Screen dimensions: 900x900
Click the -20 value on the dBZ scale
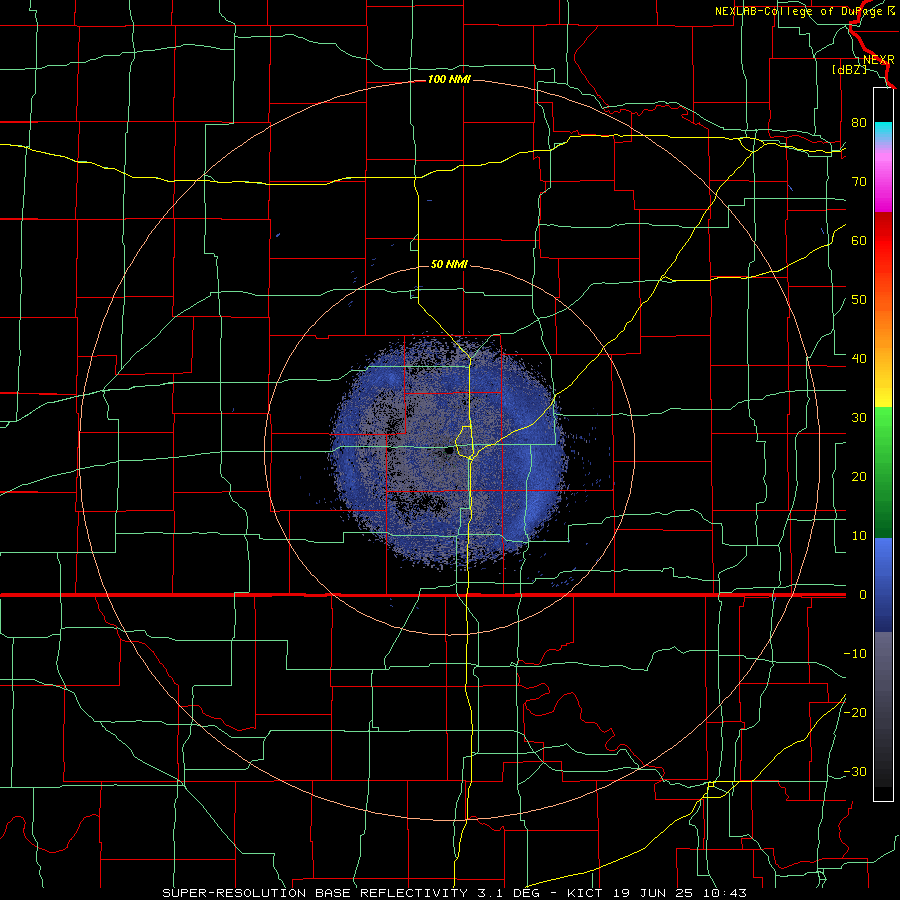tap(855, 713)
